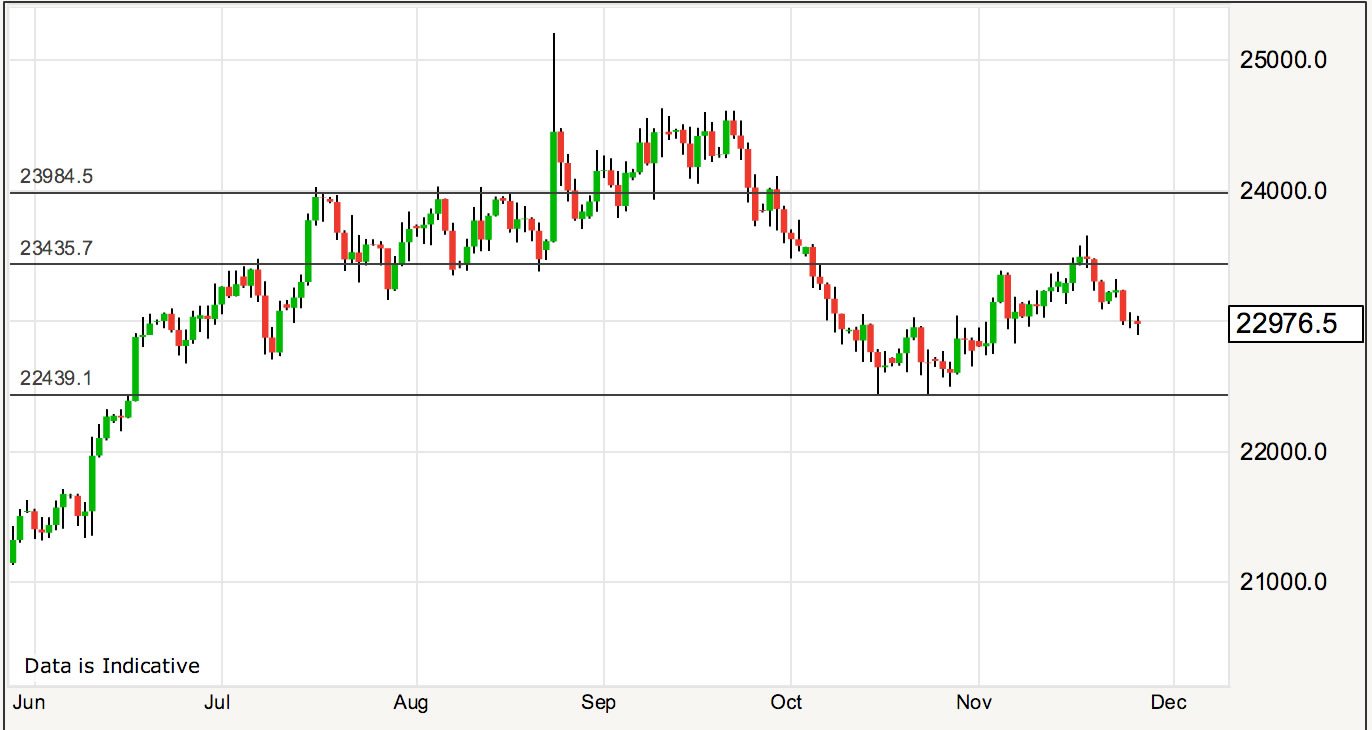Click the 25000.0 price axis label
The width and height of the screenshot is (1372, 730).
[1282, 60]
